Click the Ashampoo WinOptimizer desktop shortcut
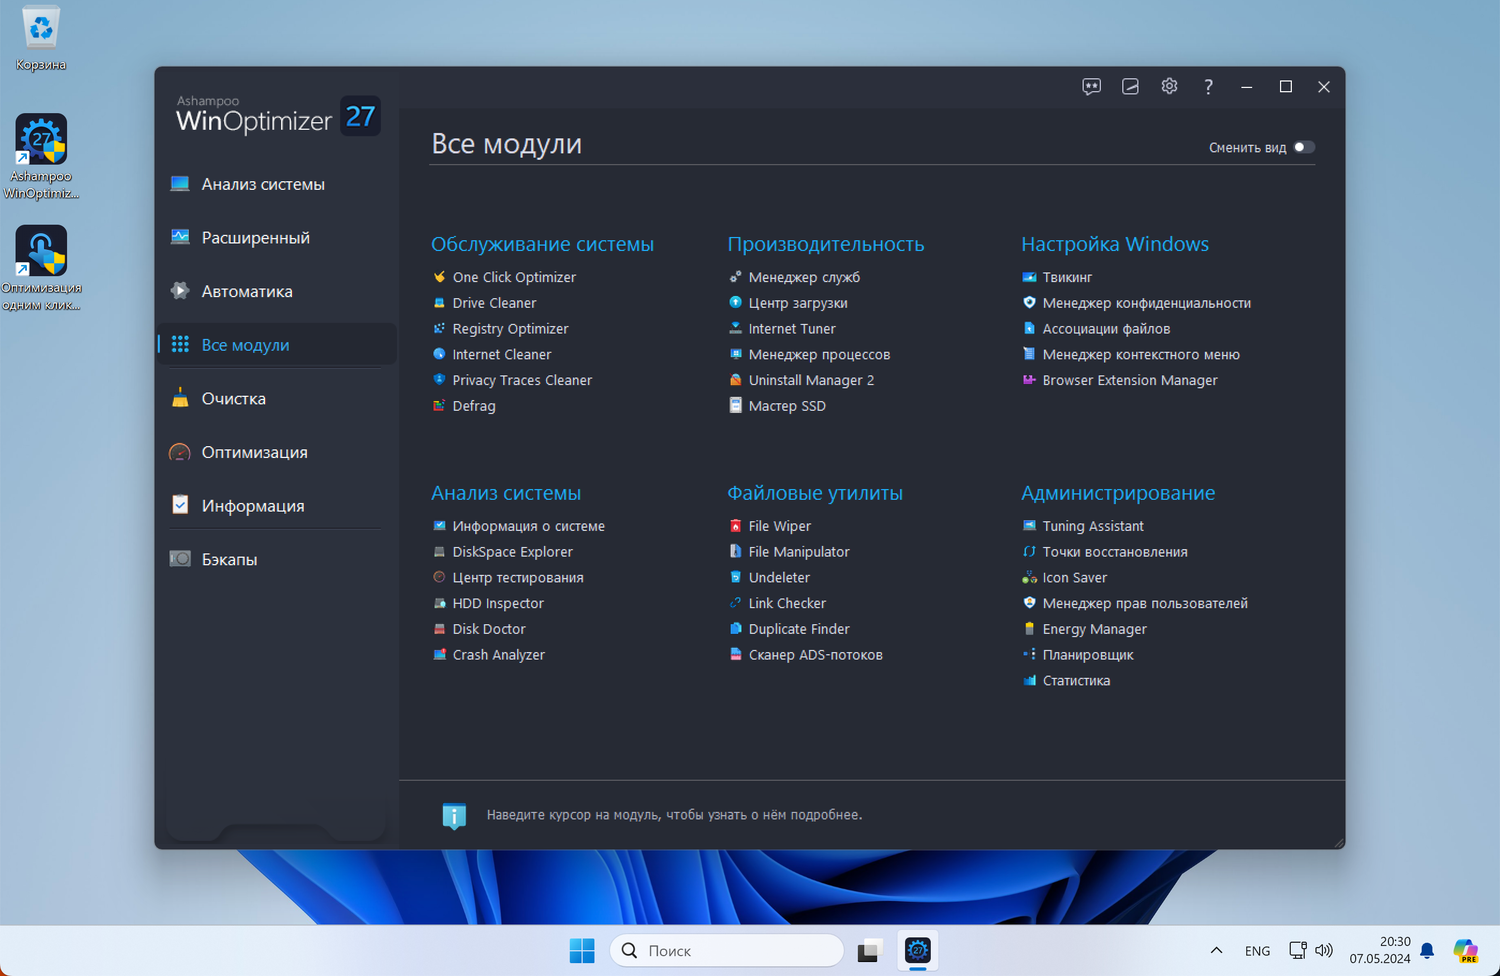1500x976 pixels. 41,156
